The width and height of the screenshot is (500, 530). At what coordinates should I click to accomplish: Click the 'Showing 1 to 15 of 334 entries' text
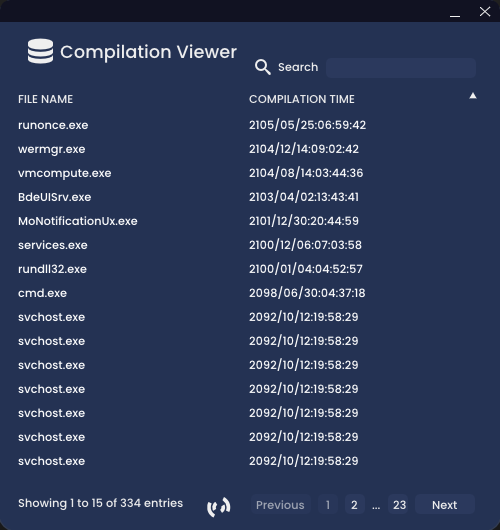tap(100, 503)
